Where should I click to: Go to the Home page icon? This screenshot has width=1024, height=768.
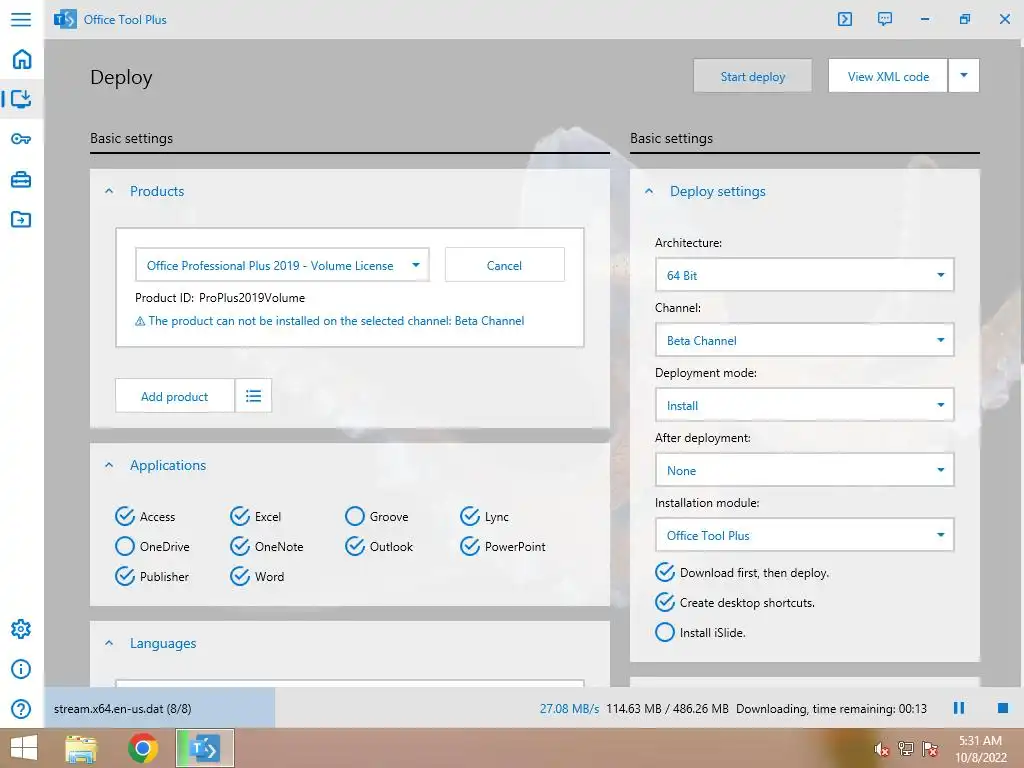[x=22, y=59]
